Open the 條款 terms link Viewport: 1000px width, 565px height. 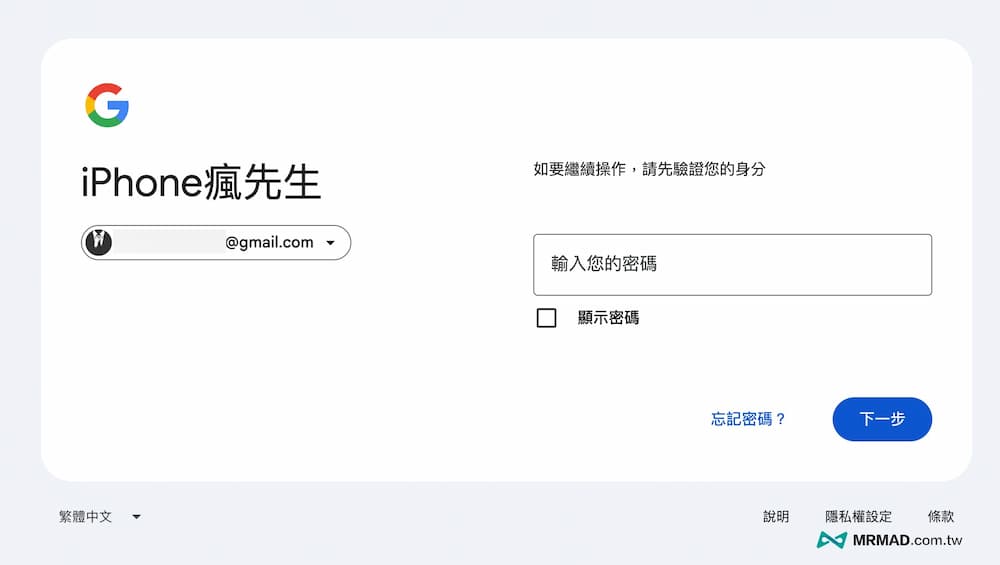pyautogui.click(x=940, y=517)
